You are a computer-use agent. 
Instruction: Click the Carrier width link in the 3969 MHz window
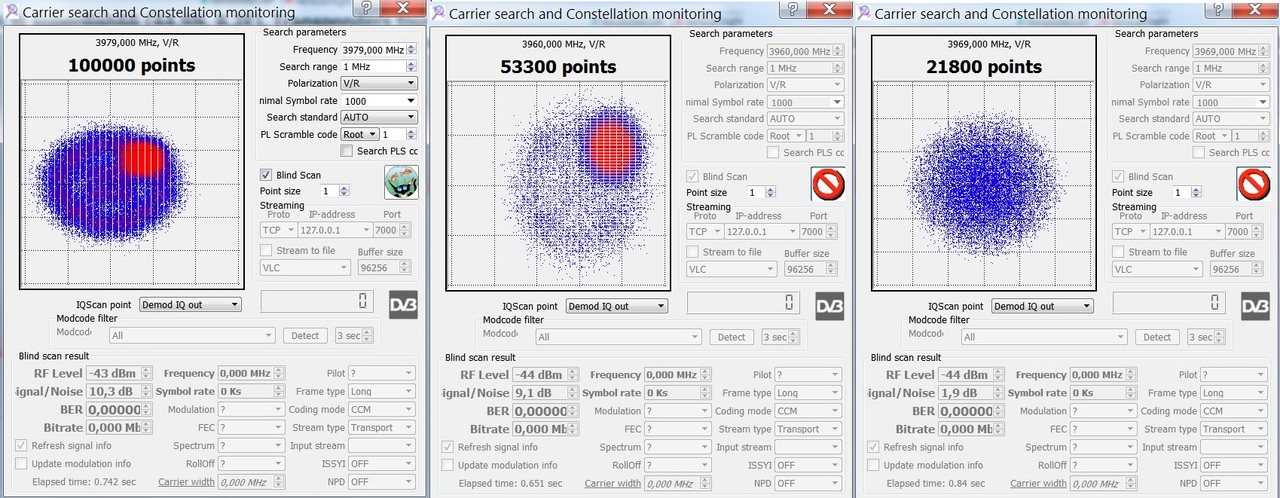point(1039,483)
